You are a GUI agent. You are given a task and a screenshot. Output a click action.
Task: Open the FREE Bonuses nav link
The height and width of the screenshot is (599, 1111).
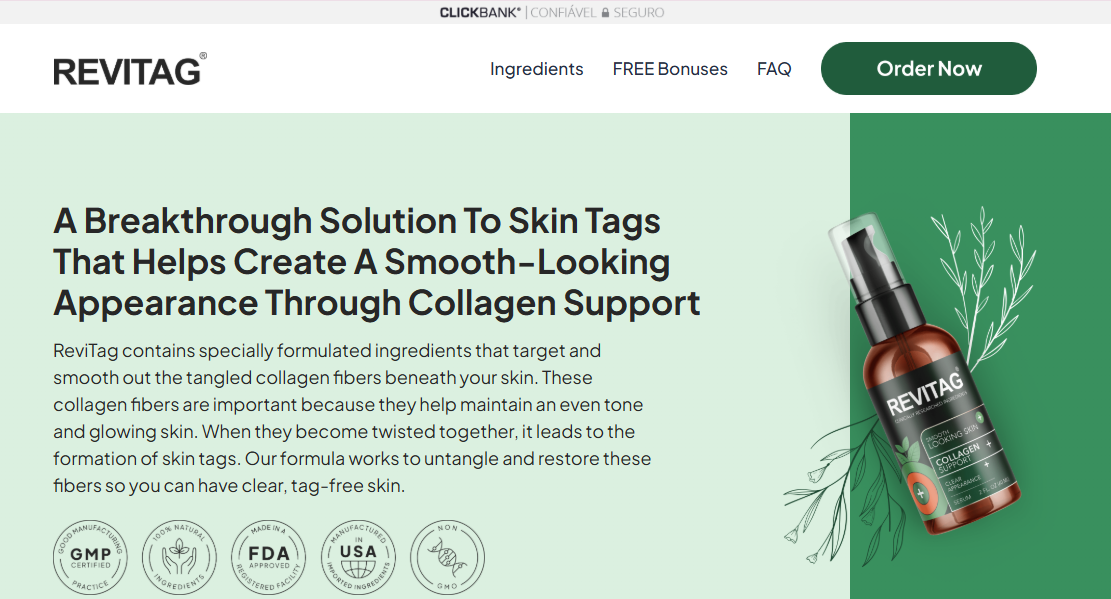click(670, 69)
